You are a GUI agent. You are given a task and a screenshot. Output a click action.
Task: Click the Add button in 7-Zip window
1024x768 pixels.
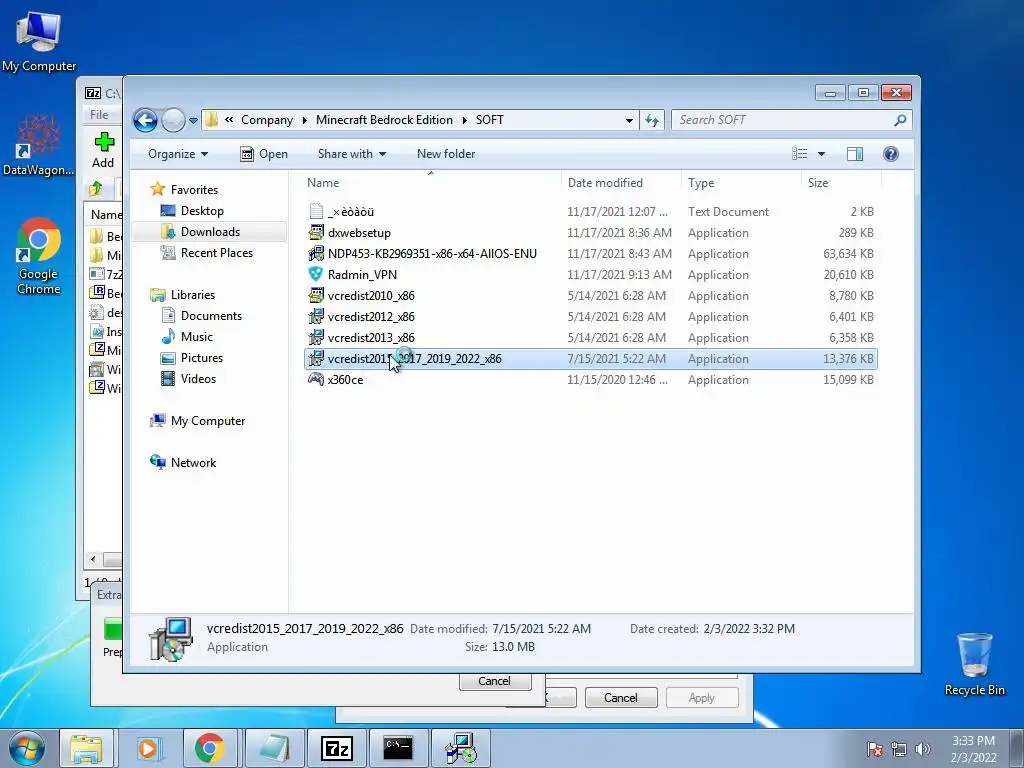tap(103, 150)
